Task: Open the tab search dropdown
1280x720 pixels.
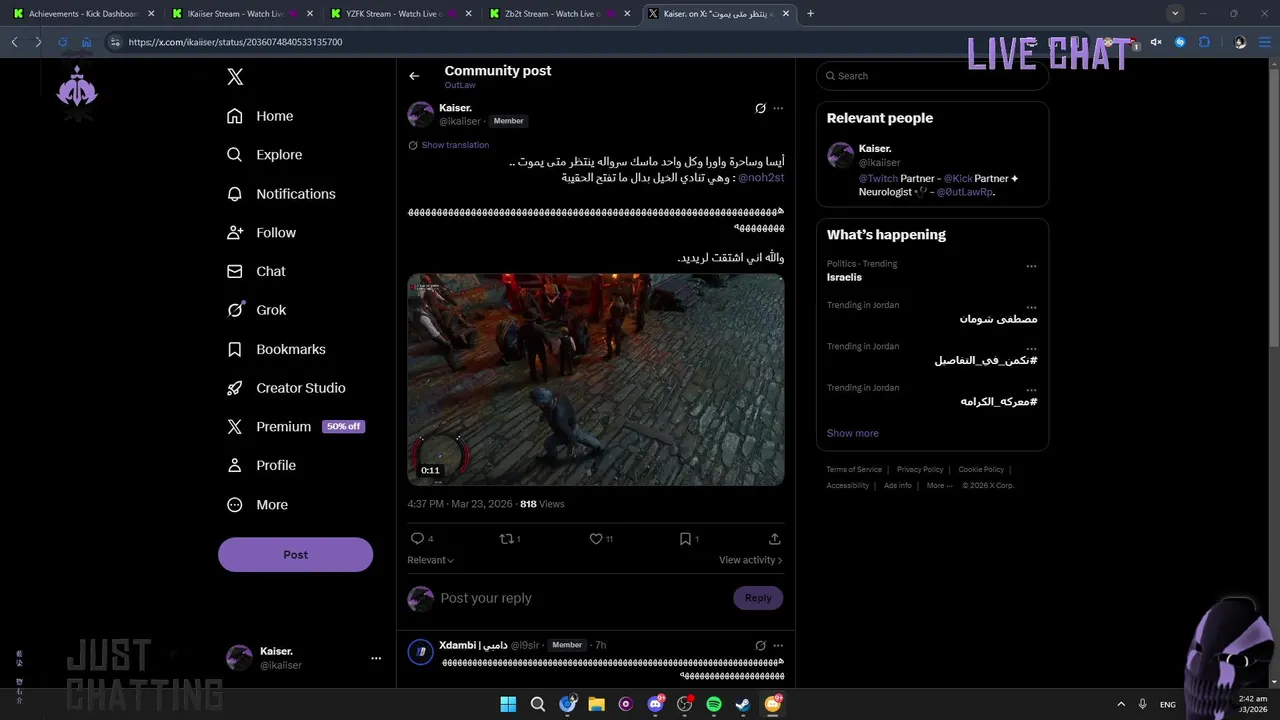Action: tap(1175, 14)
